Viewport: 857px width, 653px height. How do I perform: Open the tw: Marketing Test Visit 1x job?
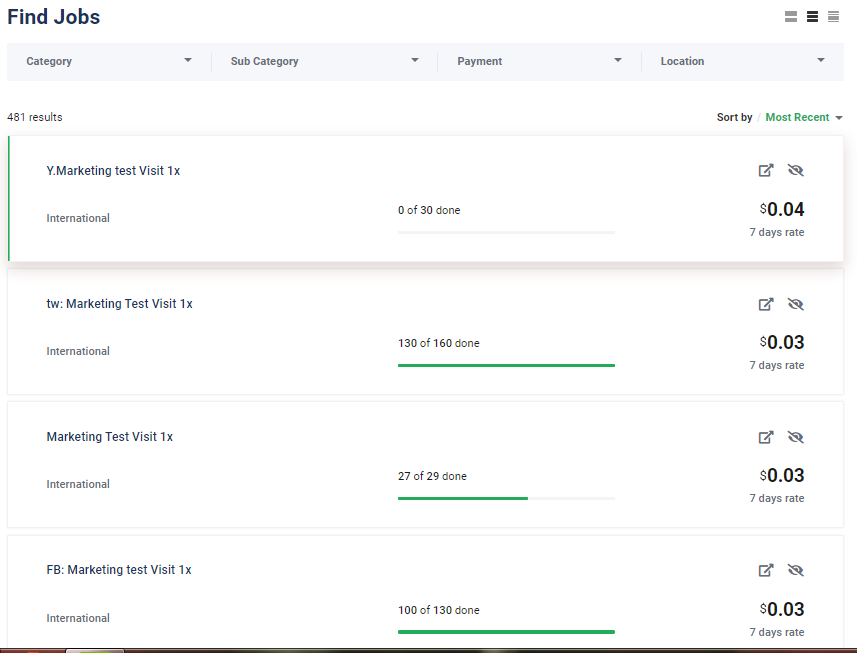(x=119, y=304)
